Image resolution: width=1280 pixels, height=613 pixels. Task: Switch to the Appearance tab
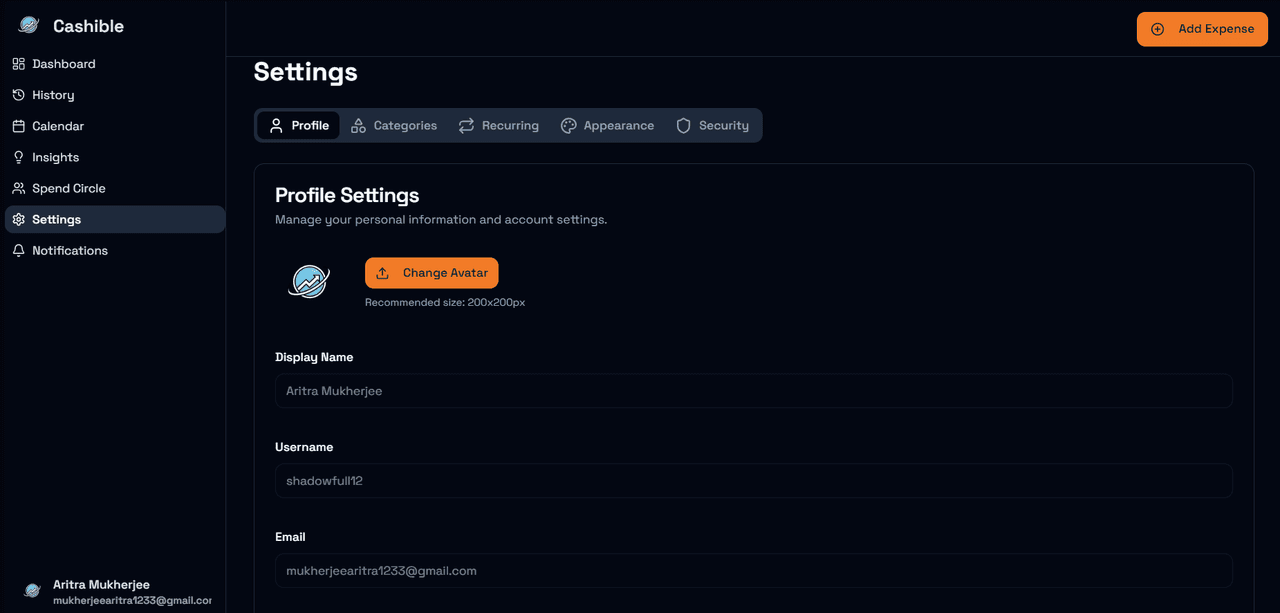pos(607,125)
